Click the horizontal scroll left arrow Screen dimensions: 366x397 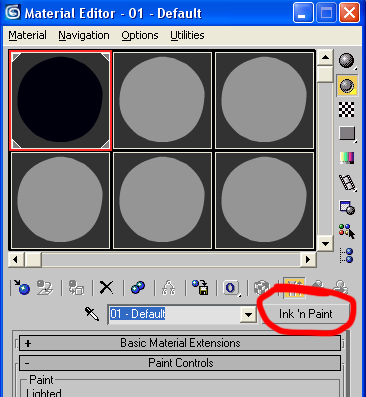(16, 260)
